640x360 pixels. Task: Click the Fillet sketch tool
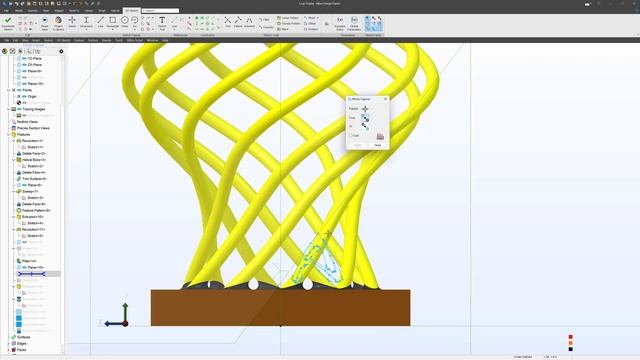point(264,19)
